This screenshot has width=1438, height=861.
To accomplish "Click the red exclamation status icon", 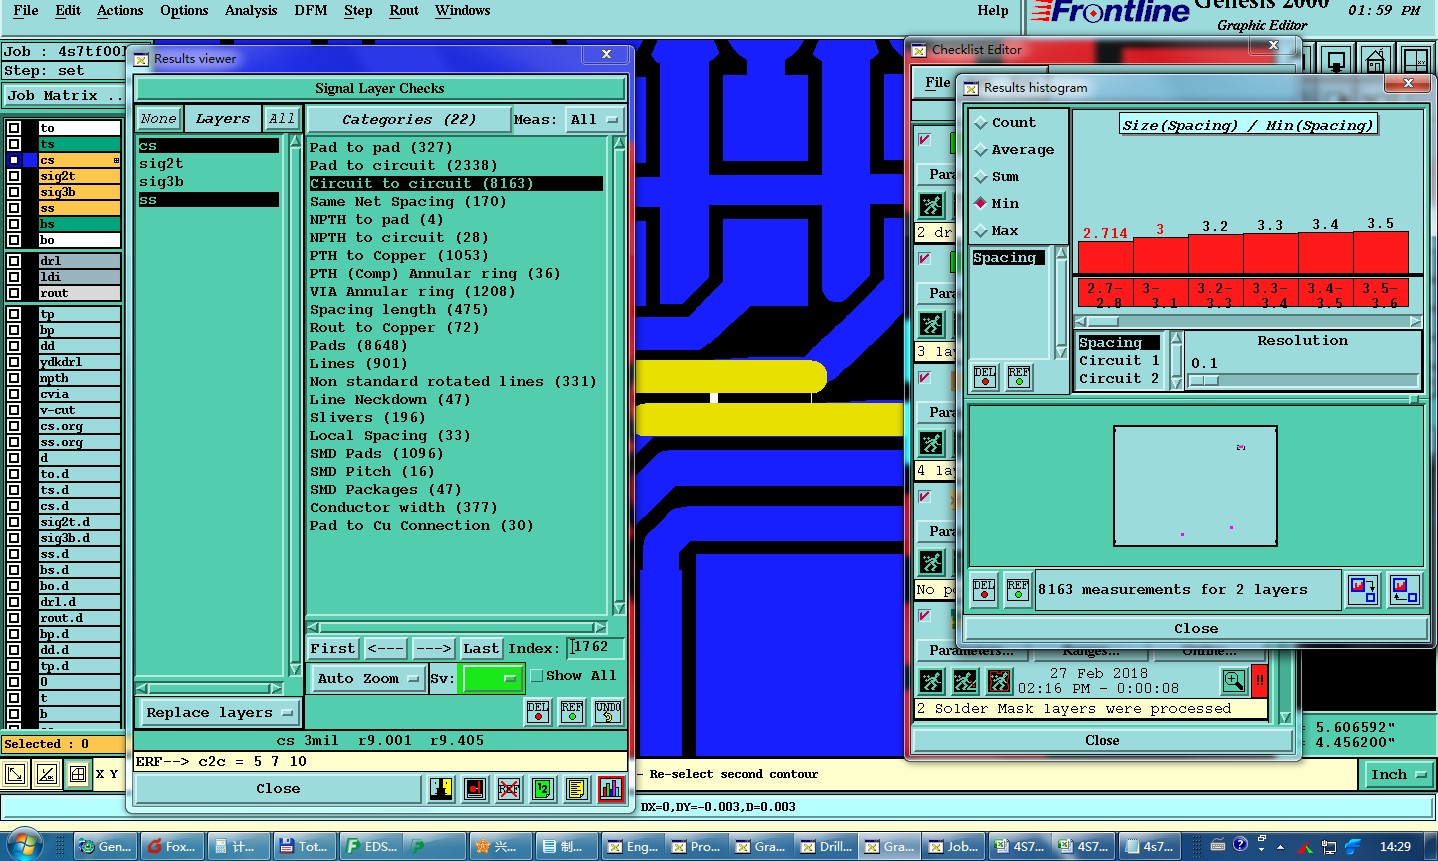I will pyautogui.click(x=1260, y=681).
